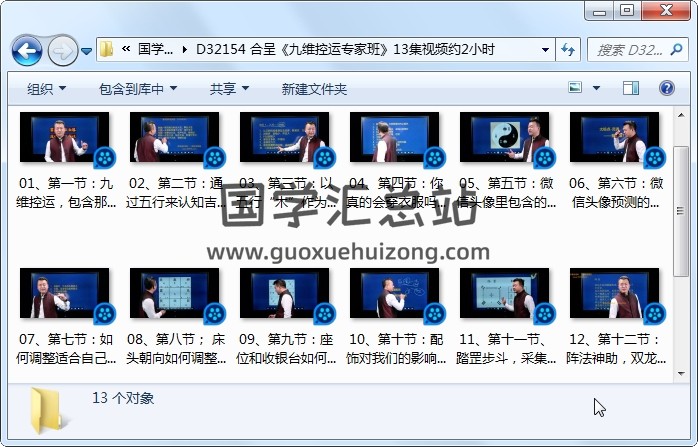Open the 组织 menu

(x=46, y=89)
